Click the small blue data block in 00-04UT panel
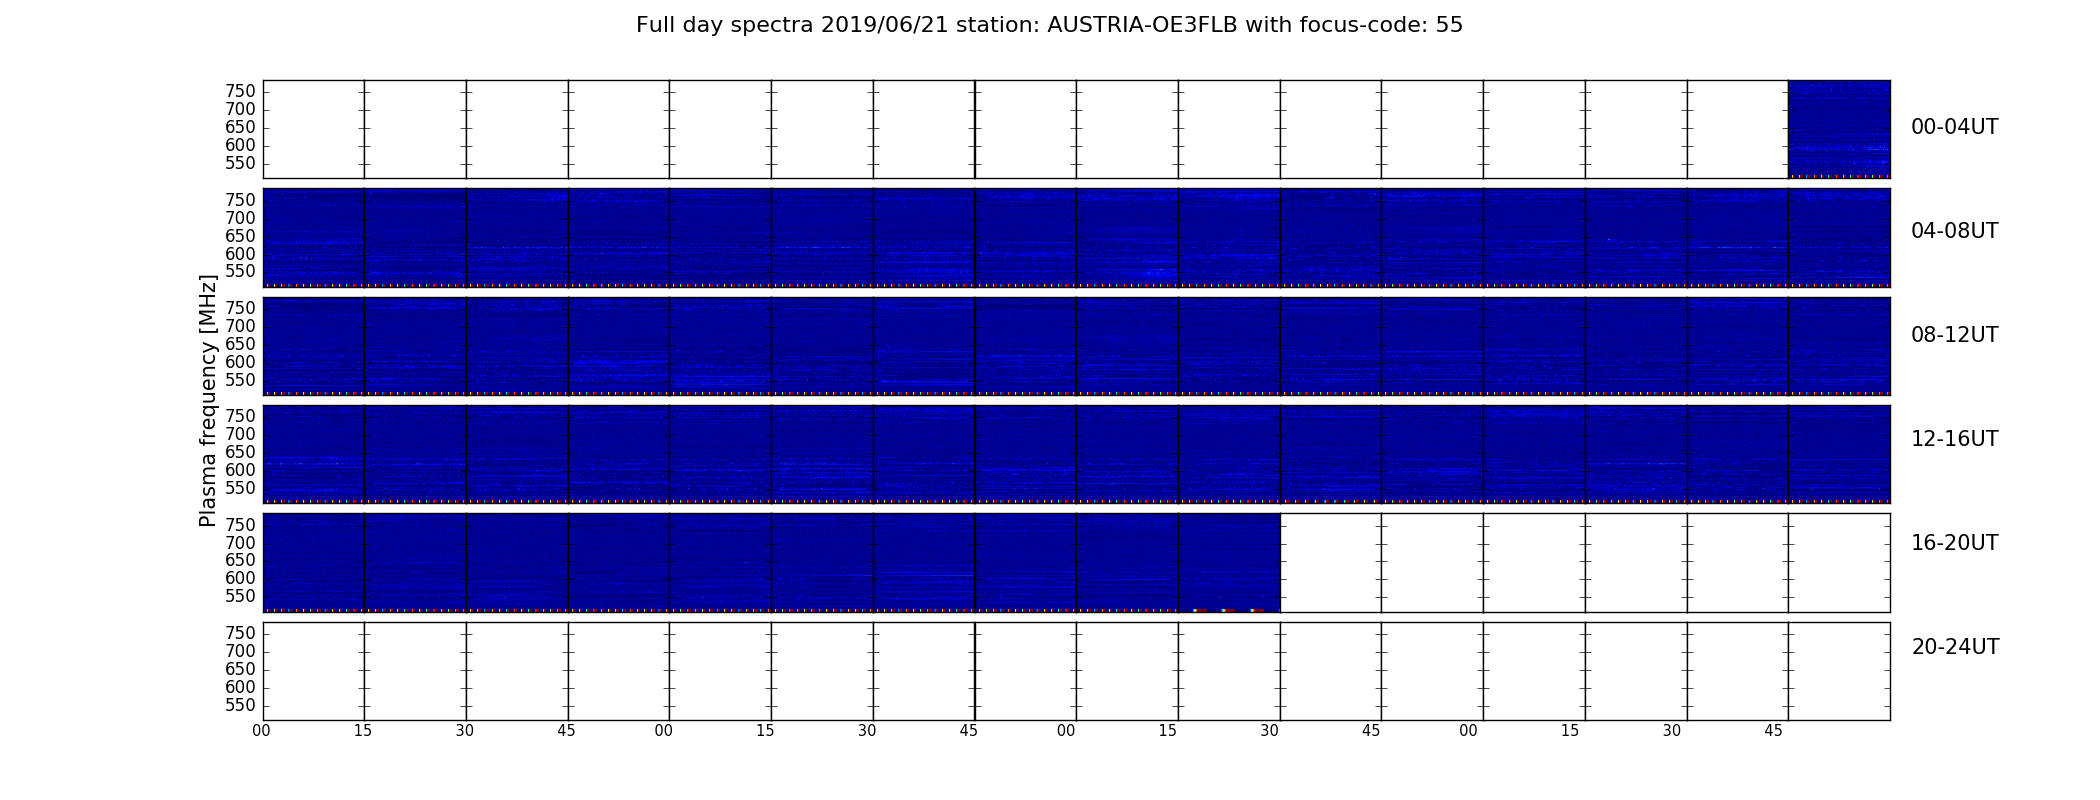The height and width of the screenshot is (800, 2100). click(1839, 129)
